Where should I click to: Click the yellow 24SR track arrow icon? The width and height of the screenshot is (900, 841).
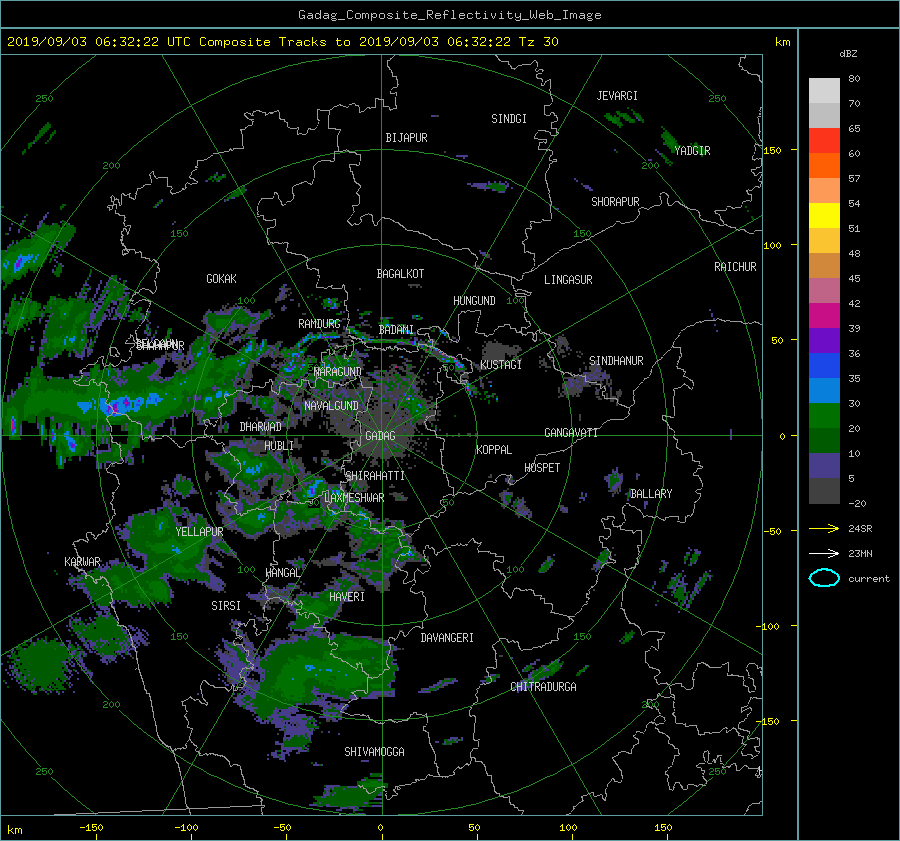[x=824, y=529]
